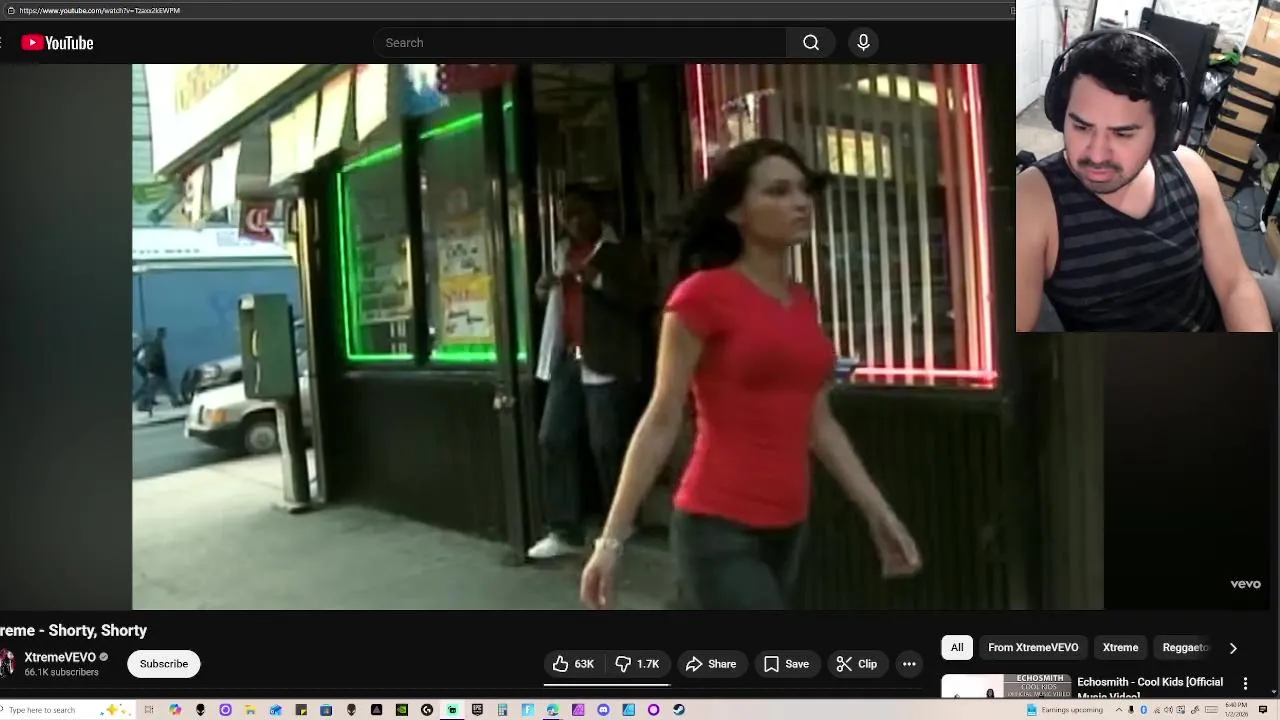Open Logitech G HUB from the taskbar
Viewport: 1280px width, 720px height.
pyautogui.click(x=427, y=710)
